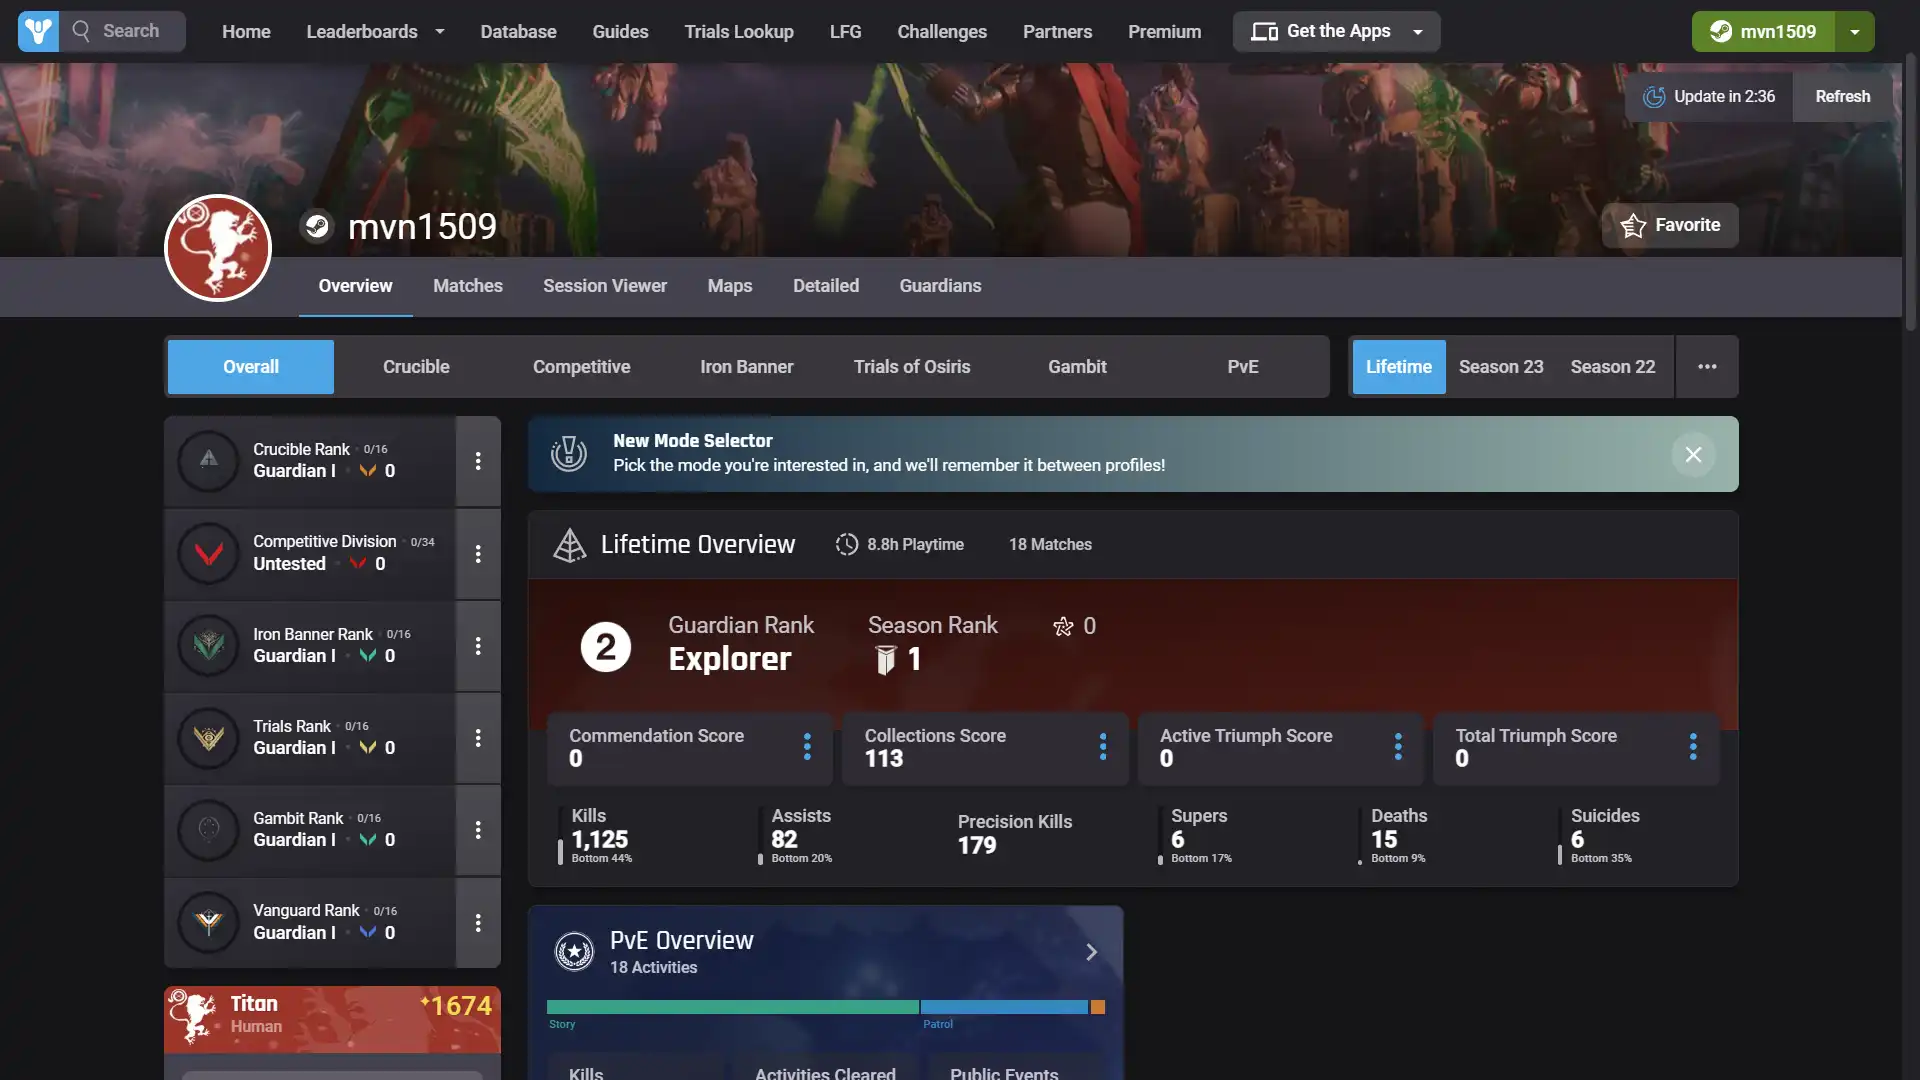Open Commendation Score options menu
The image size is (1920, 1080).
click(807, 747)
